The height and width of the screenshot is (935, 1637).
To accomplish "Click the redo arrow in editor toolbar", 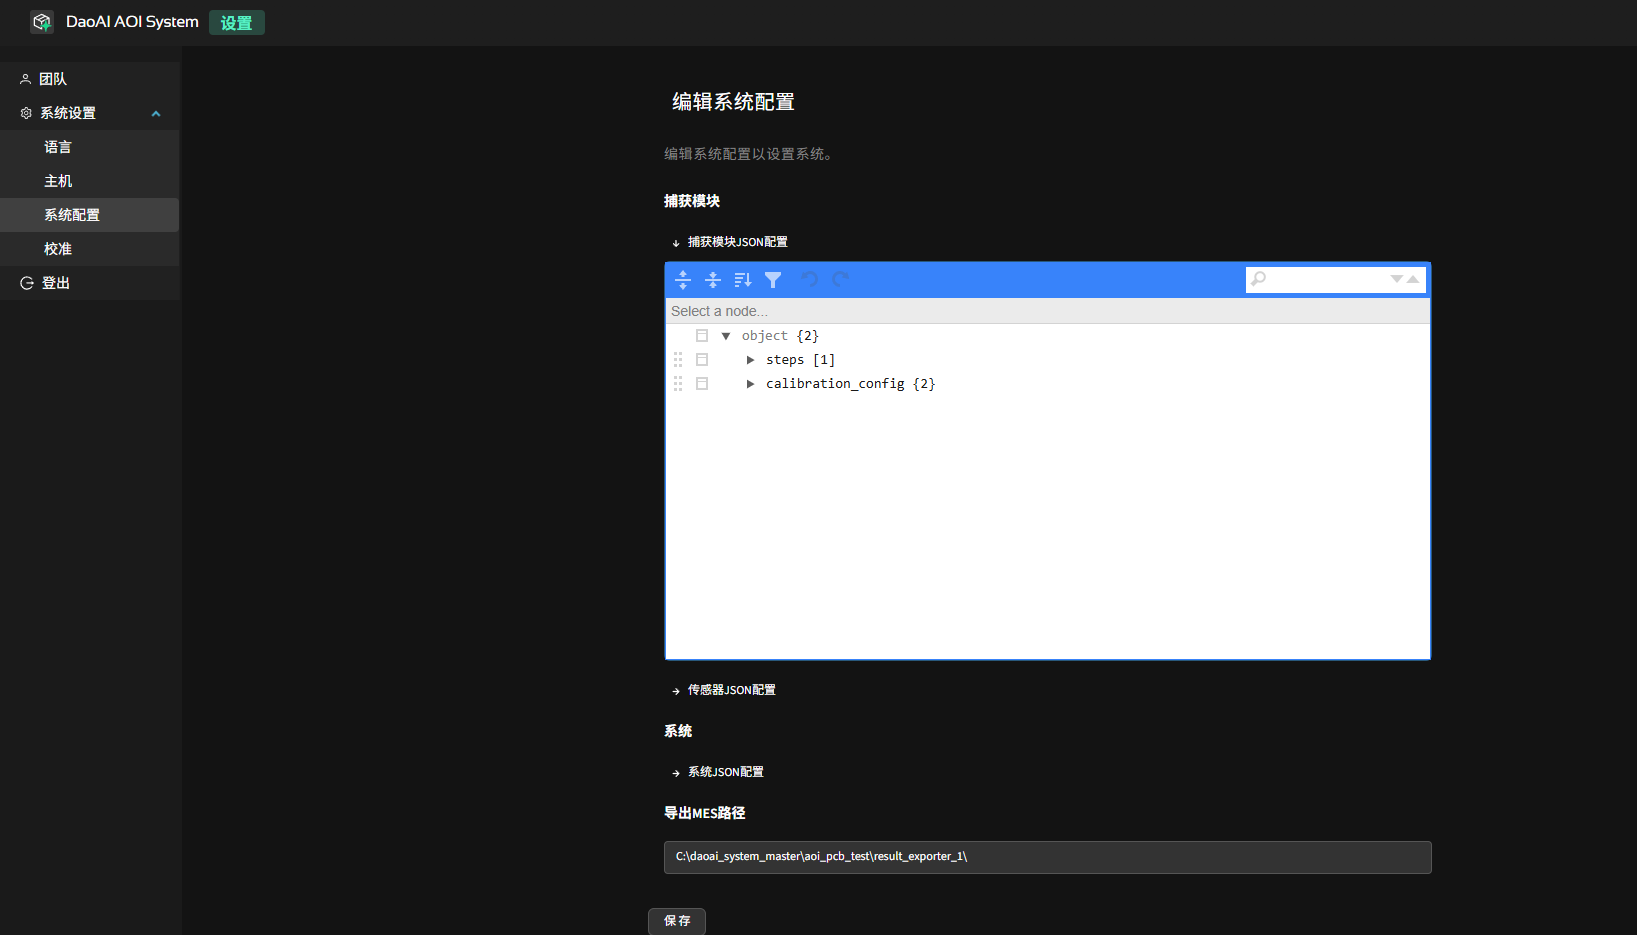I will tap(840, 280).
